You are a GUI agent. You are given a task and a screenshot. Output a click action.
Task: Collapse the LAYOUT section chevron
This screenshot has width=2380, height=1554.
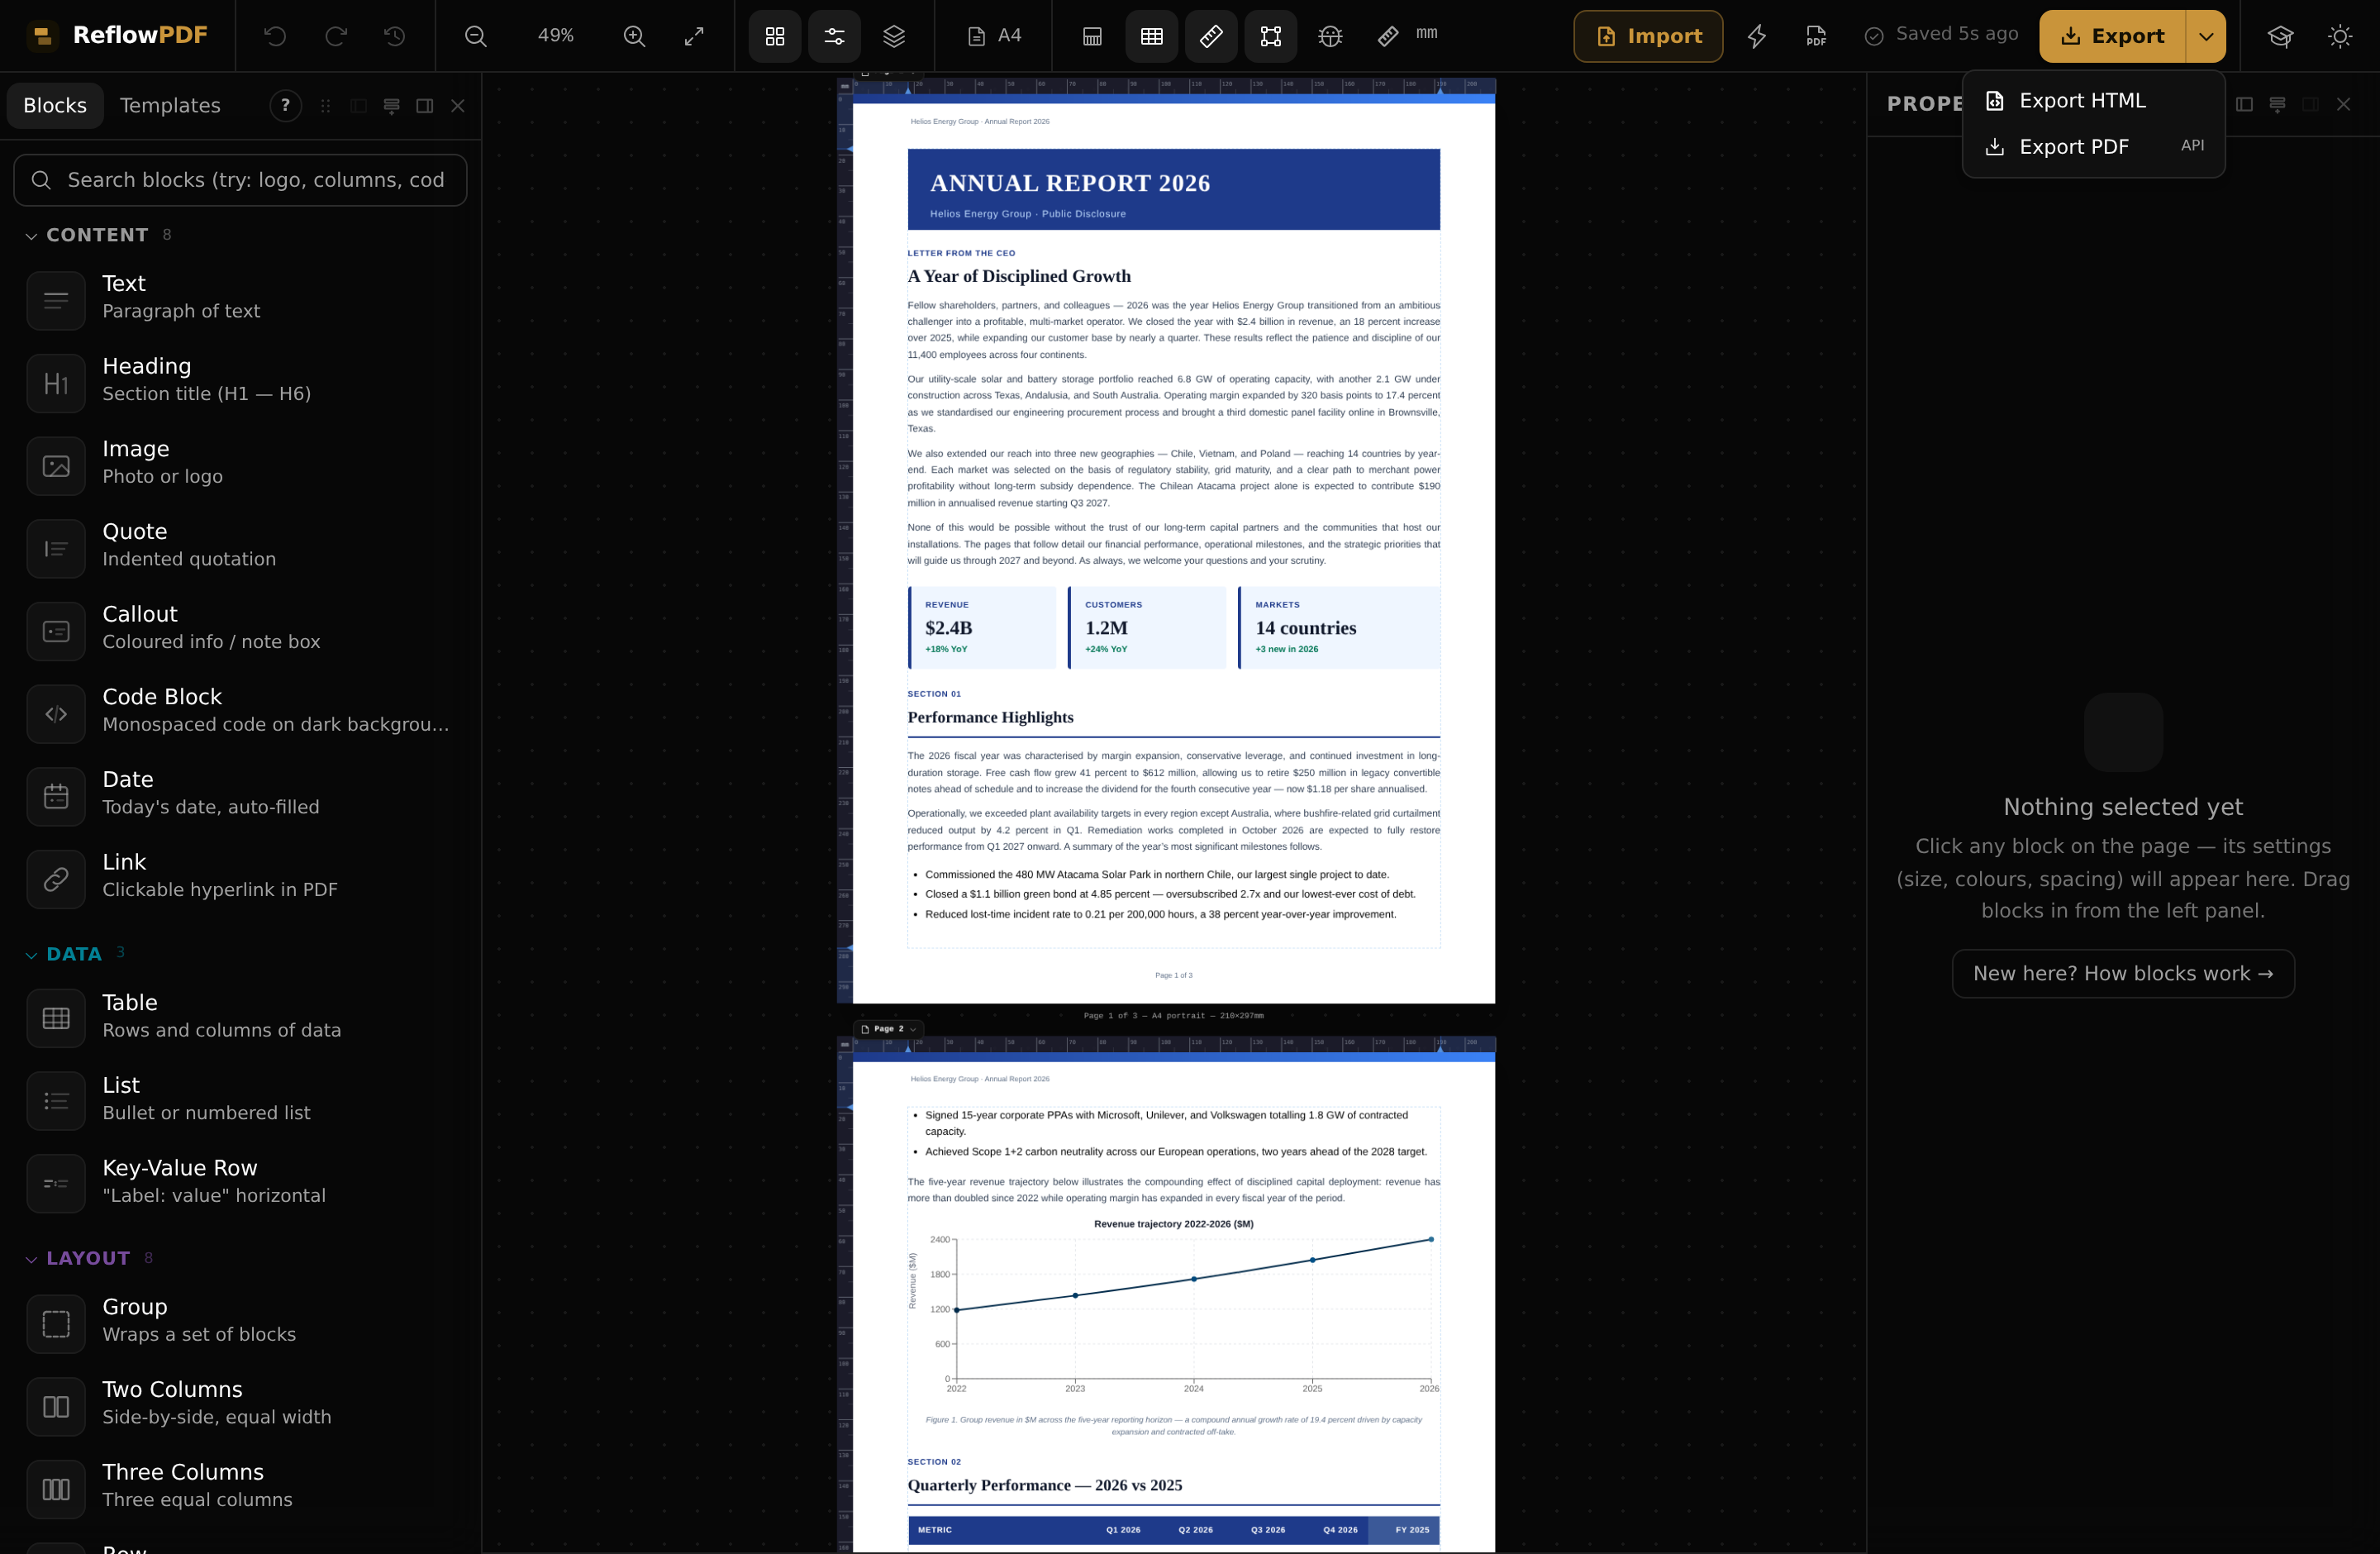pyautogui.click(x=31, y=1259)
